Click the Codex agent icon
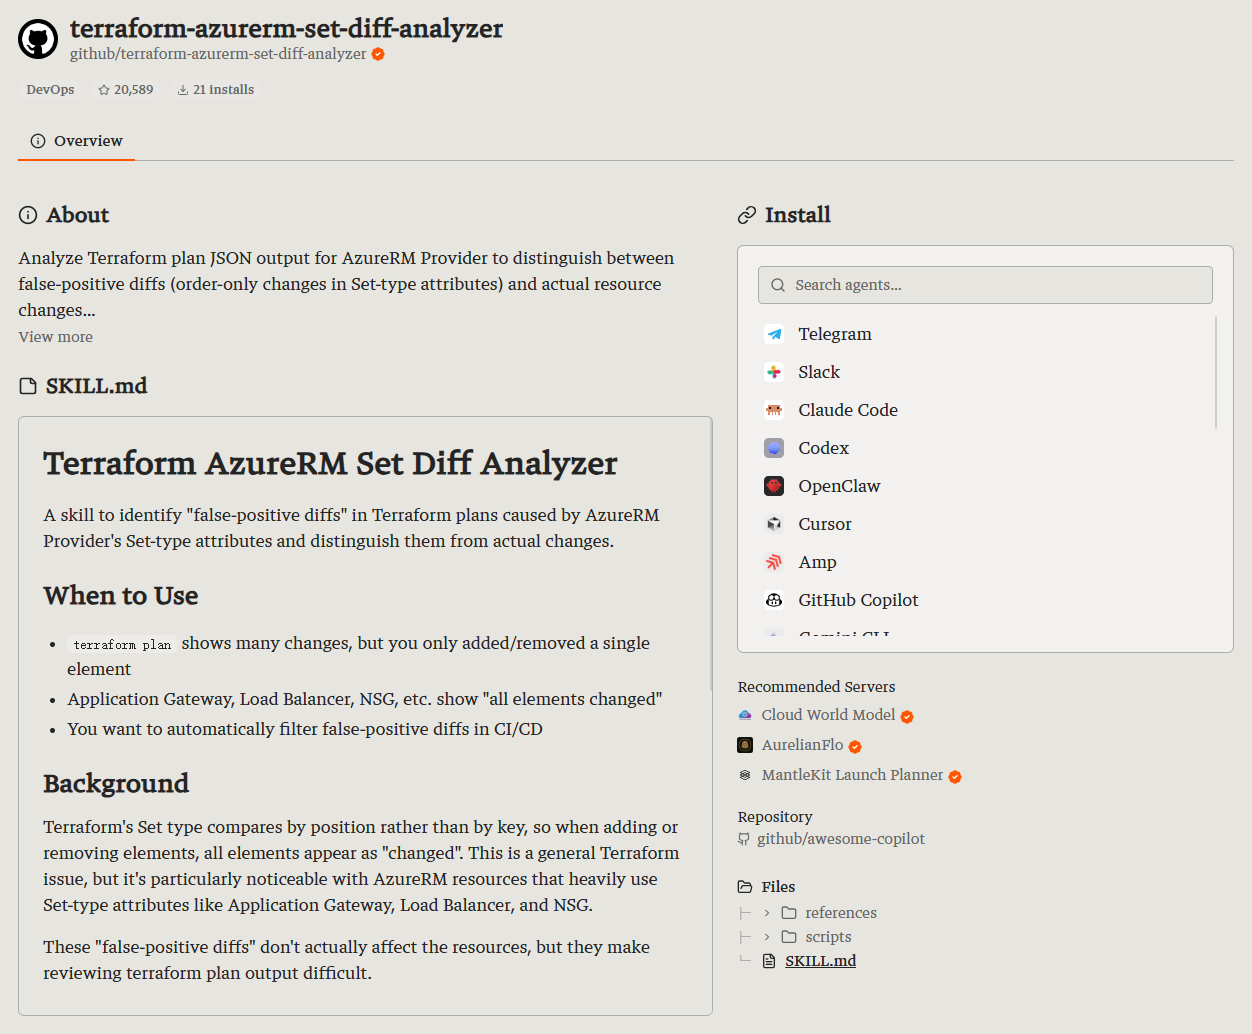 point(774,448)
